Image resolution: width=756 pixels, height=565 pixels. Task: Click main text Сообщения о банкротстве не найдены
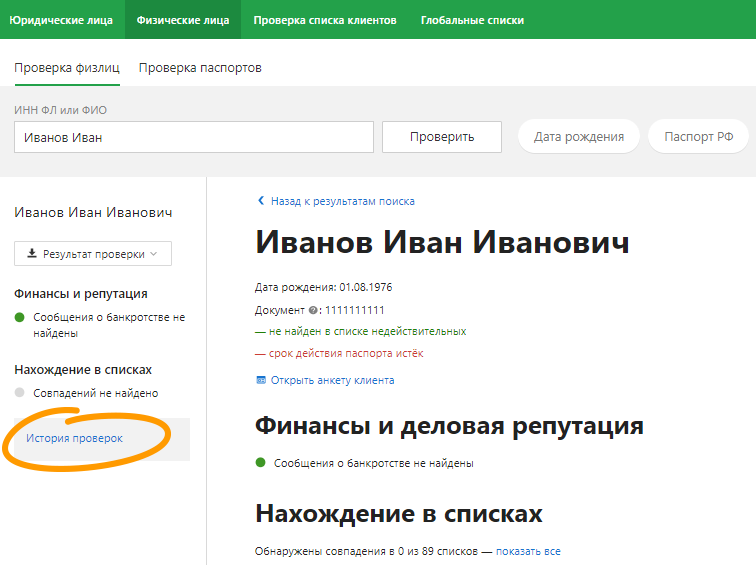click(374, 463)
